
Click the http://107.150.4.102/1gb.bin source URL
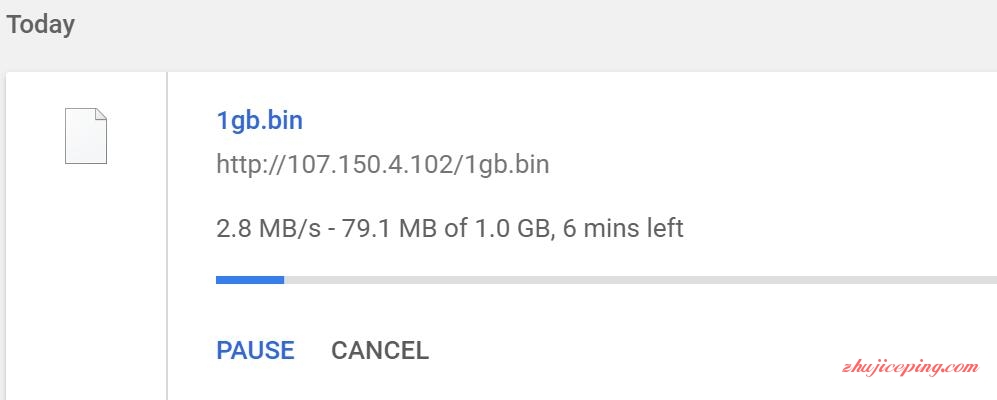pos(383,165)
